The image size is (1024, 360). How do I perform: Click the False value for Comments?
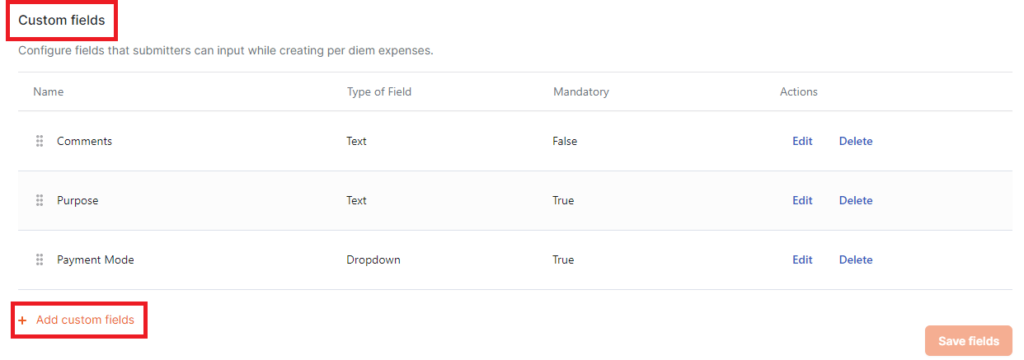tap(565, 141)
